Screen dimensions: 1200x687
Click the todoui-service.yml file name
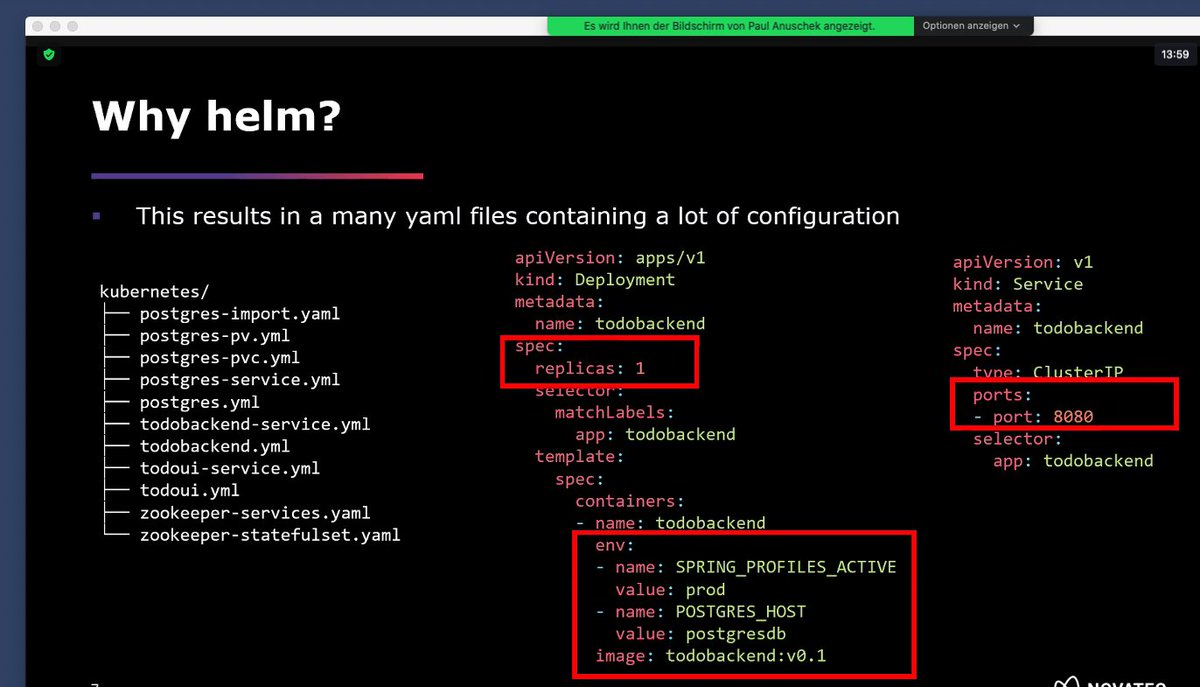coord(230,468)
